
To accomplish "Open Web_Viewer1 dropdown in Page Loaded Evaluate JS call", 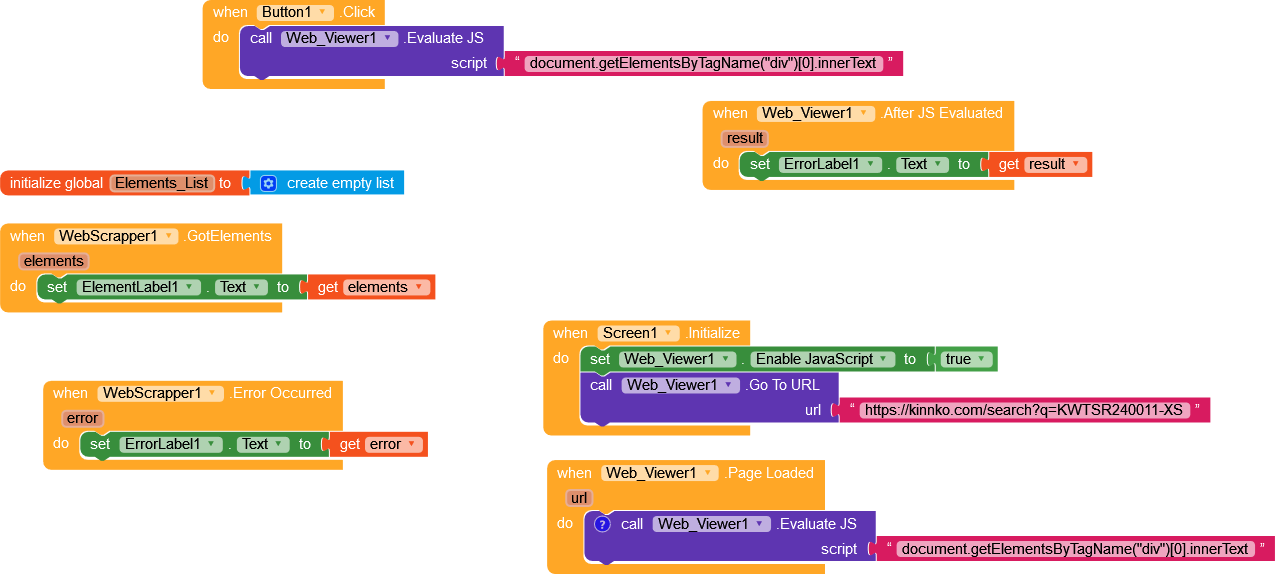I will pyautogui.click(x=713, y=524).
